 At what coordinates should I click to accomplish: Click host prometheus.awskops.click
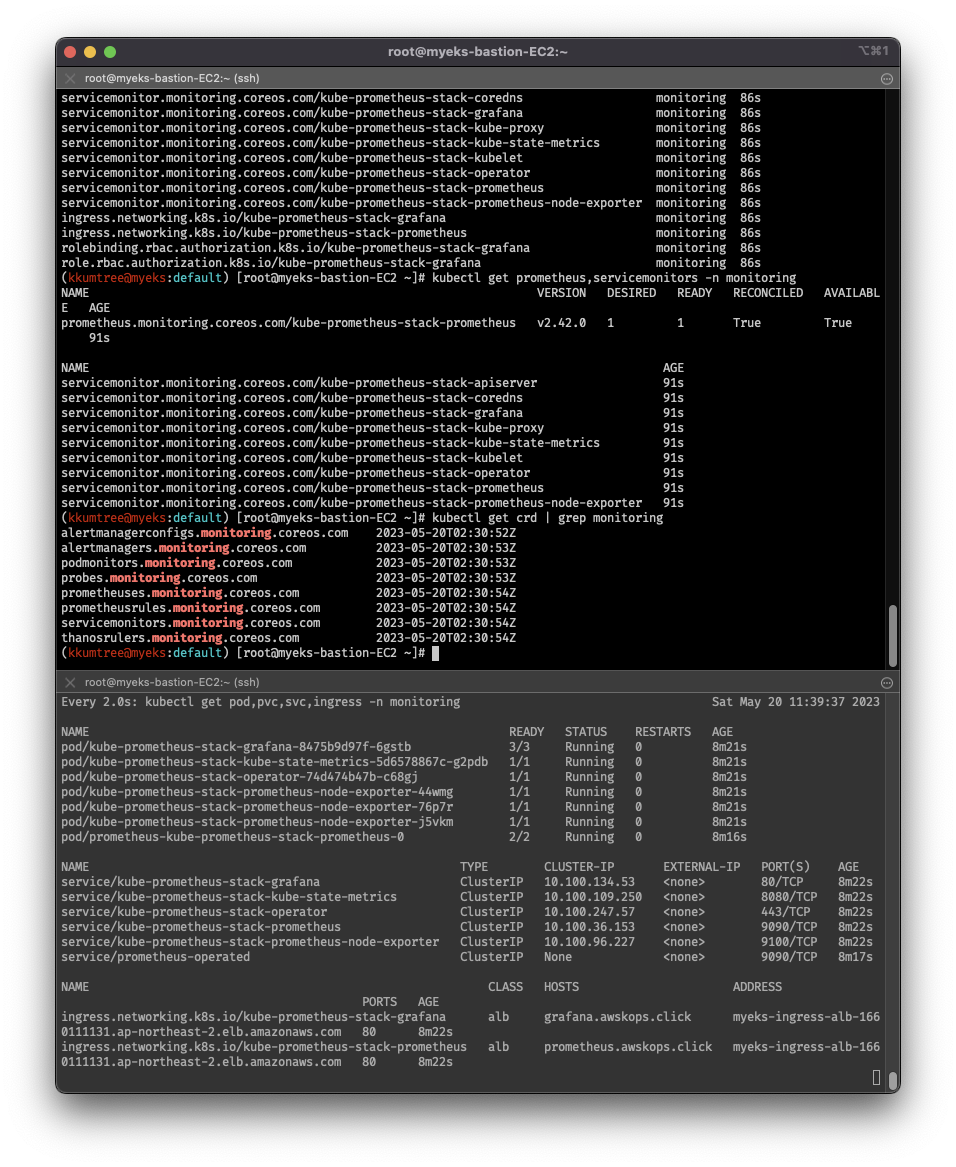(x=628, y=1047)
